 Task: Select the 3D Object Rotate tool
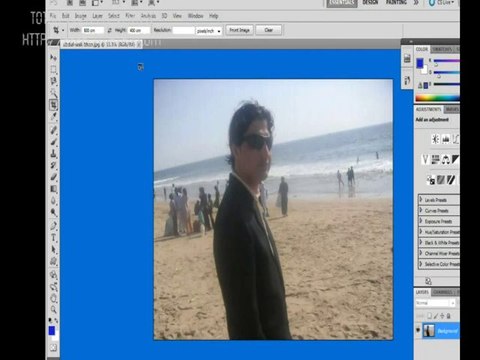pyautogui.click(x=53, y=275)
